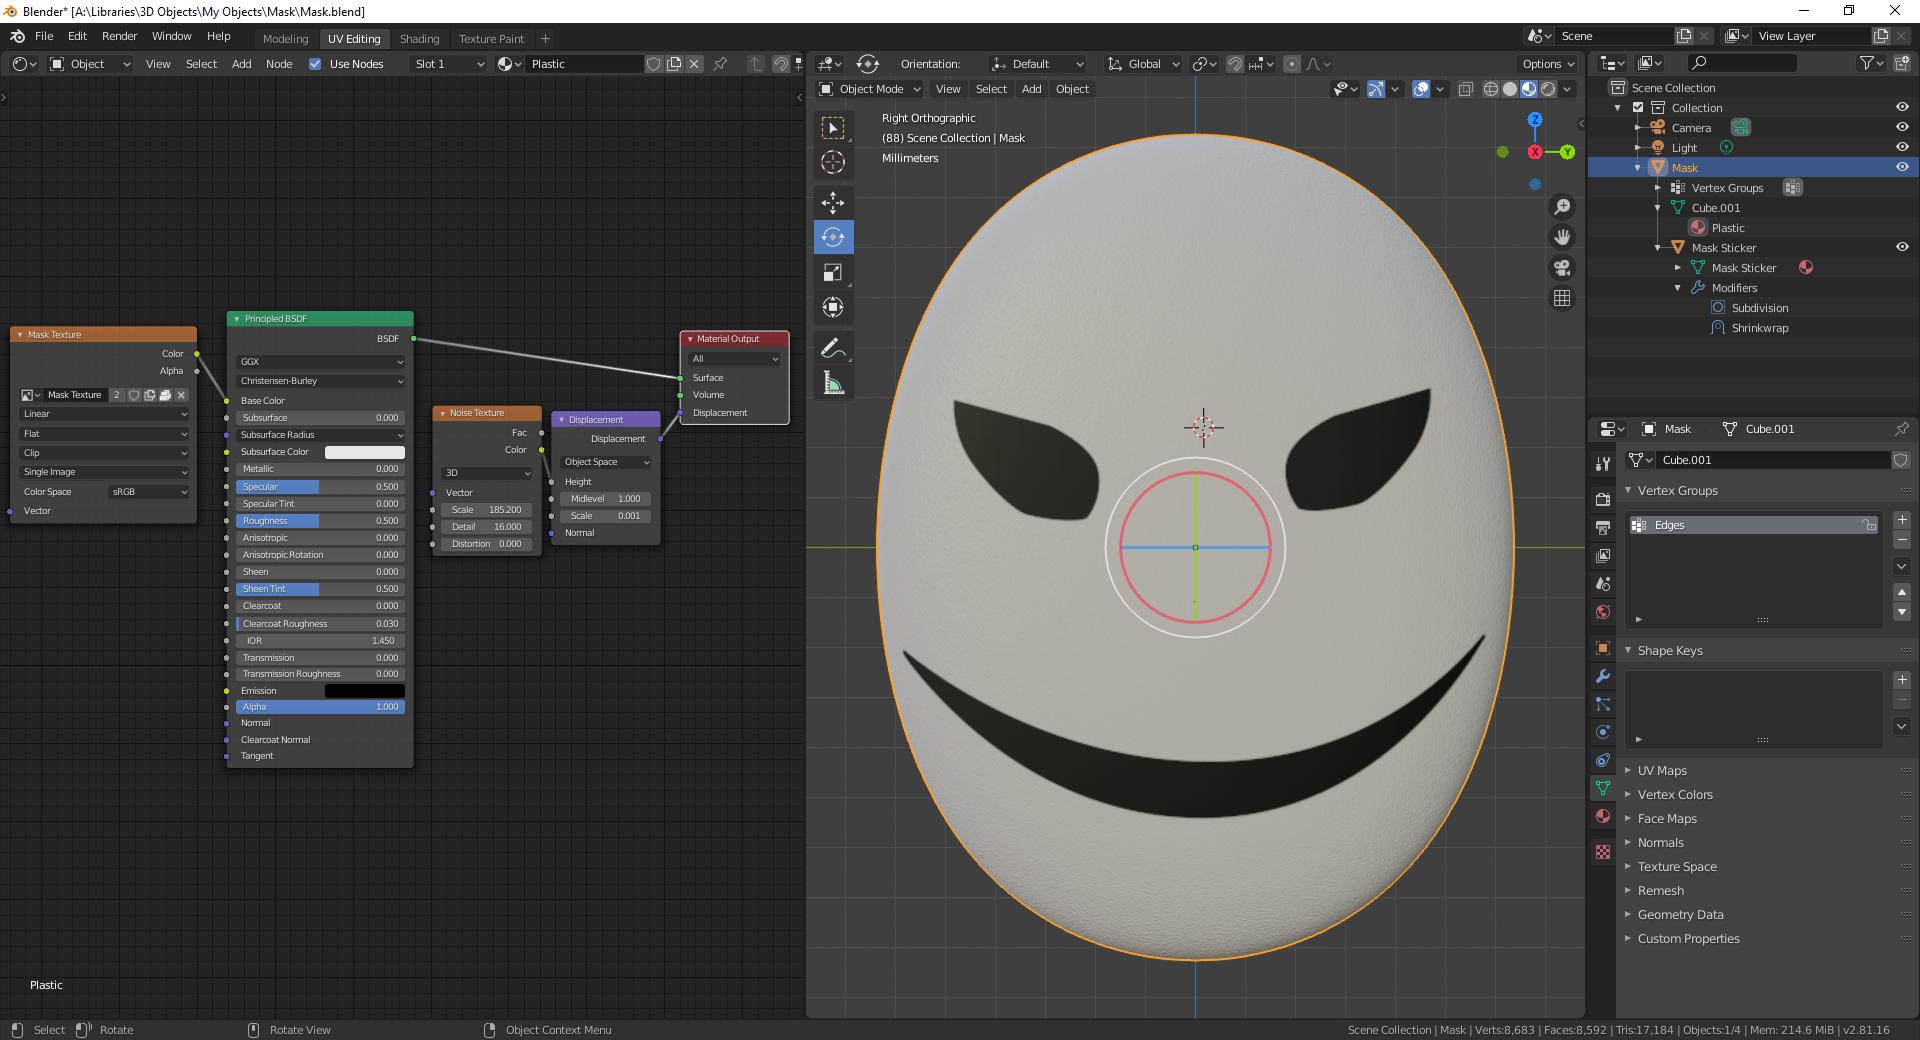
Task: Select the Annotate tool
Action: 833,349
